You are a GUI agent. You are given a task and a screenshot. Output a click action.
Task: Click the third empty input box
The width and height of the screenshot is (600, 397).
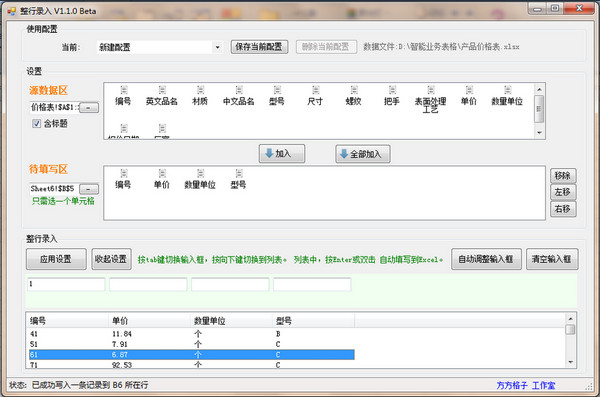click(230, 284)
